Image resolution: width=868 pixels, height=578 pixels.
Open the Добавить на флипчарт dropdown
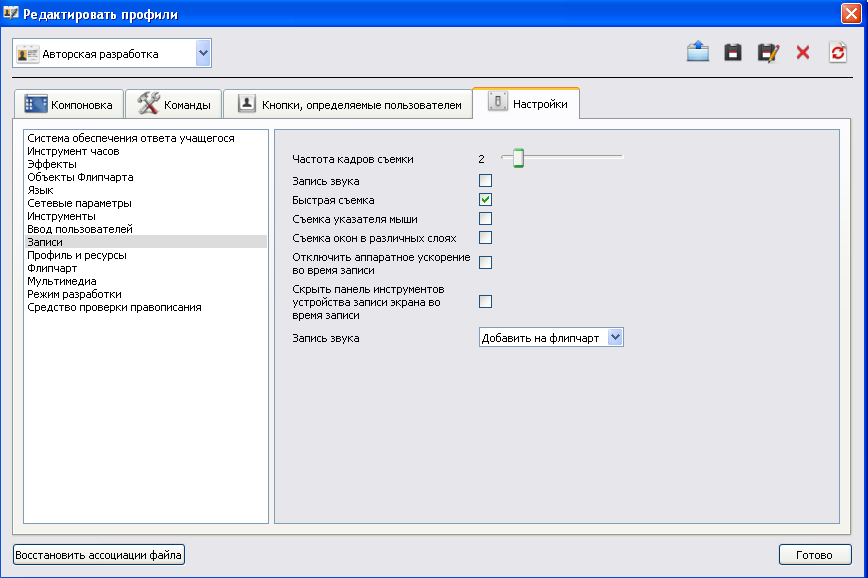615,338
